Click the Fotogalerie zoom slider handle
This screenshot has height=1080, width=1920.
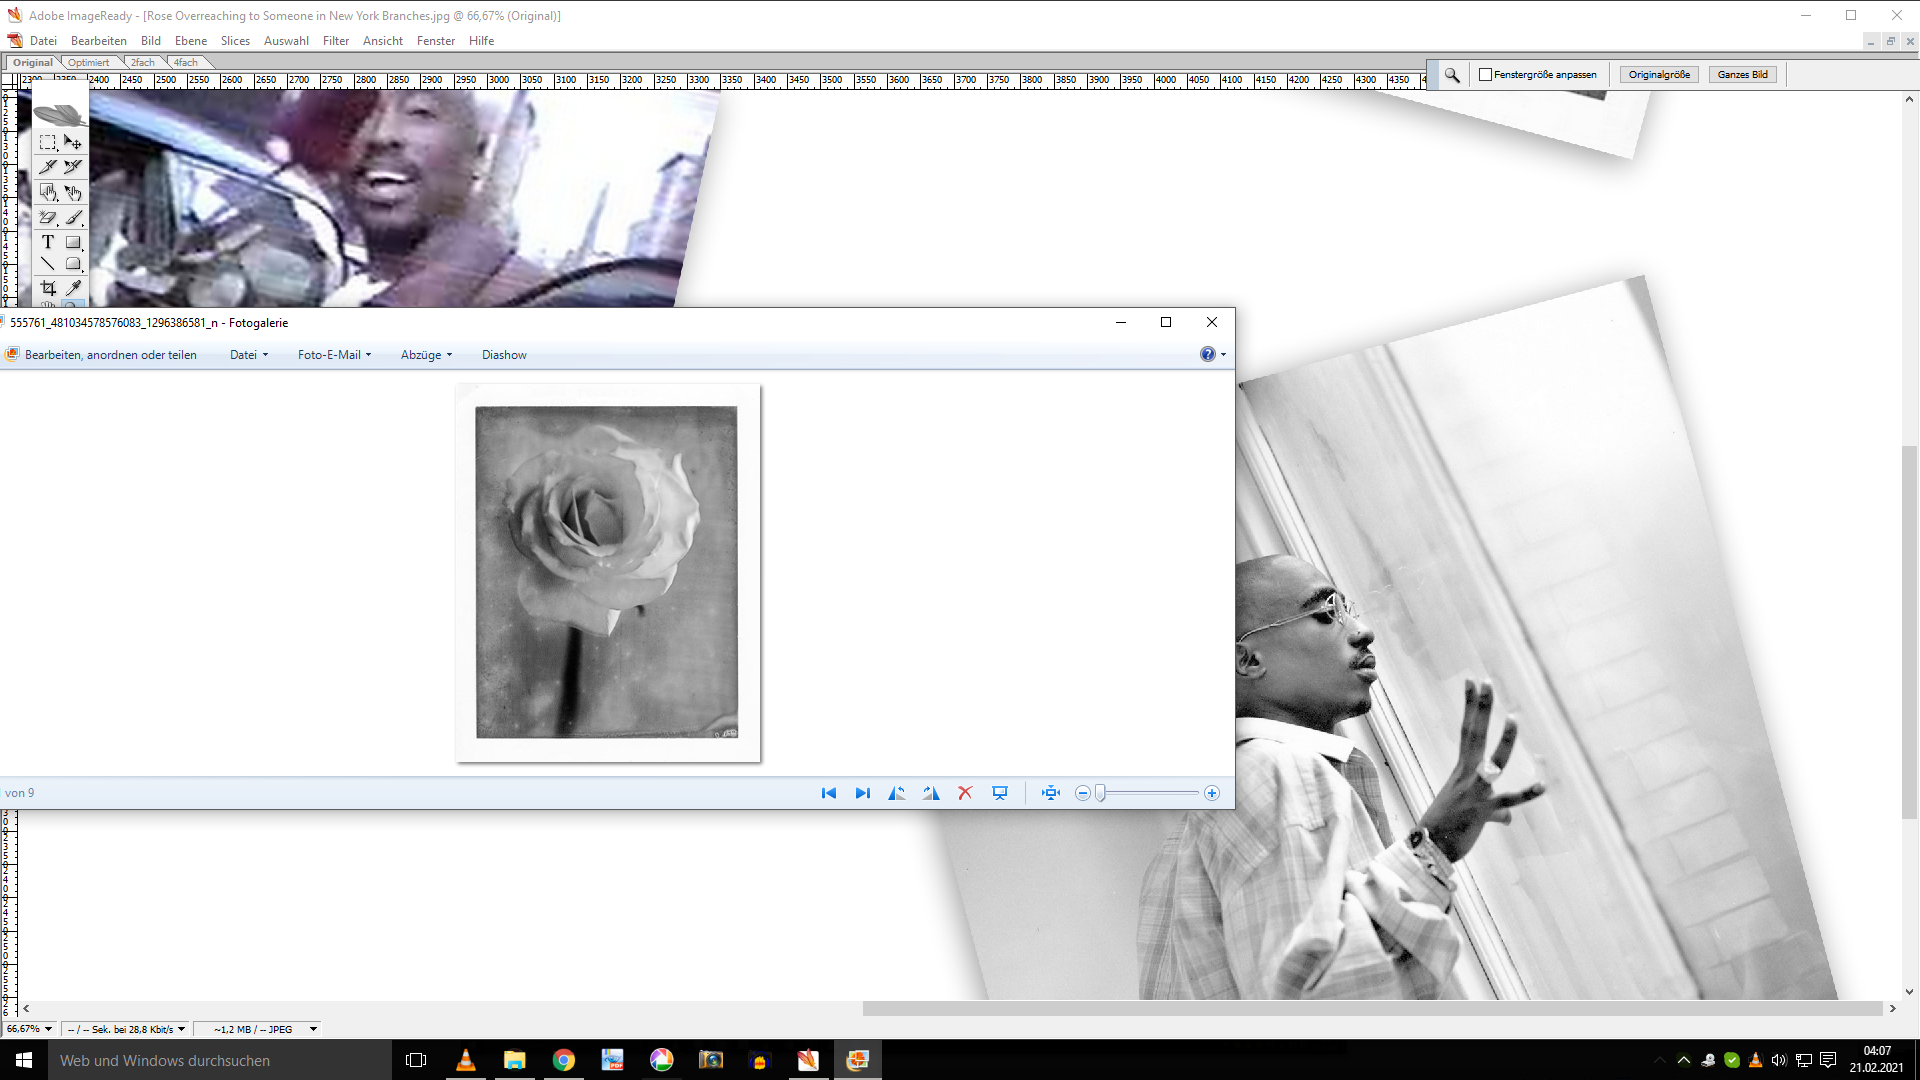[x=1100, y=793]
